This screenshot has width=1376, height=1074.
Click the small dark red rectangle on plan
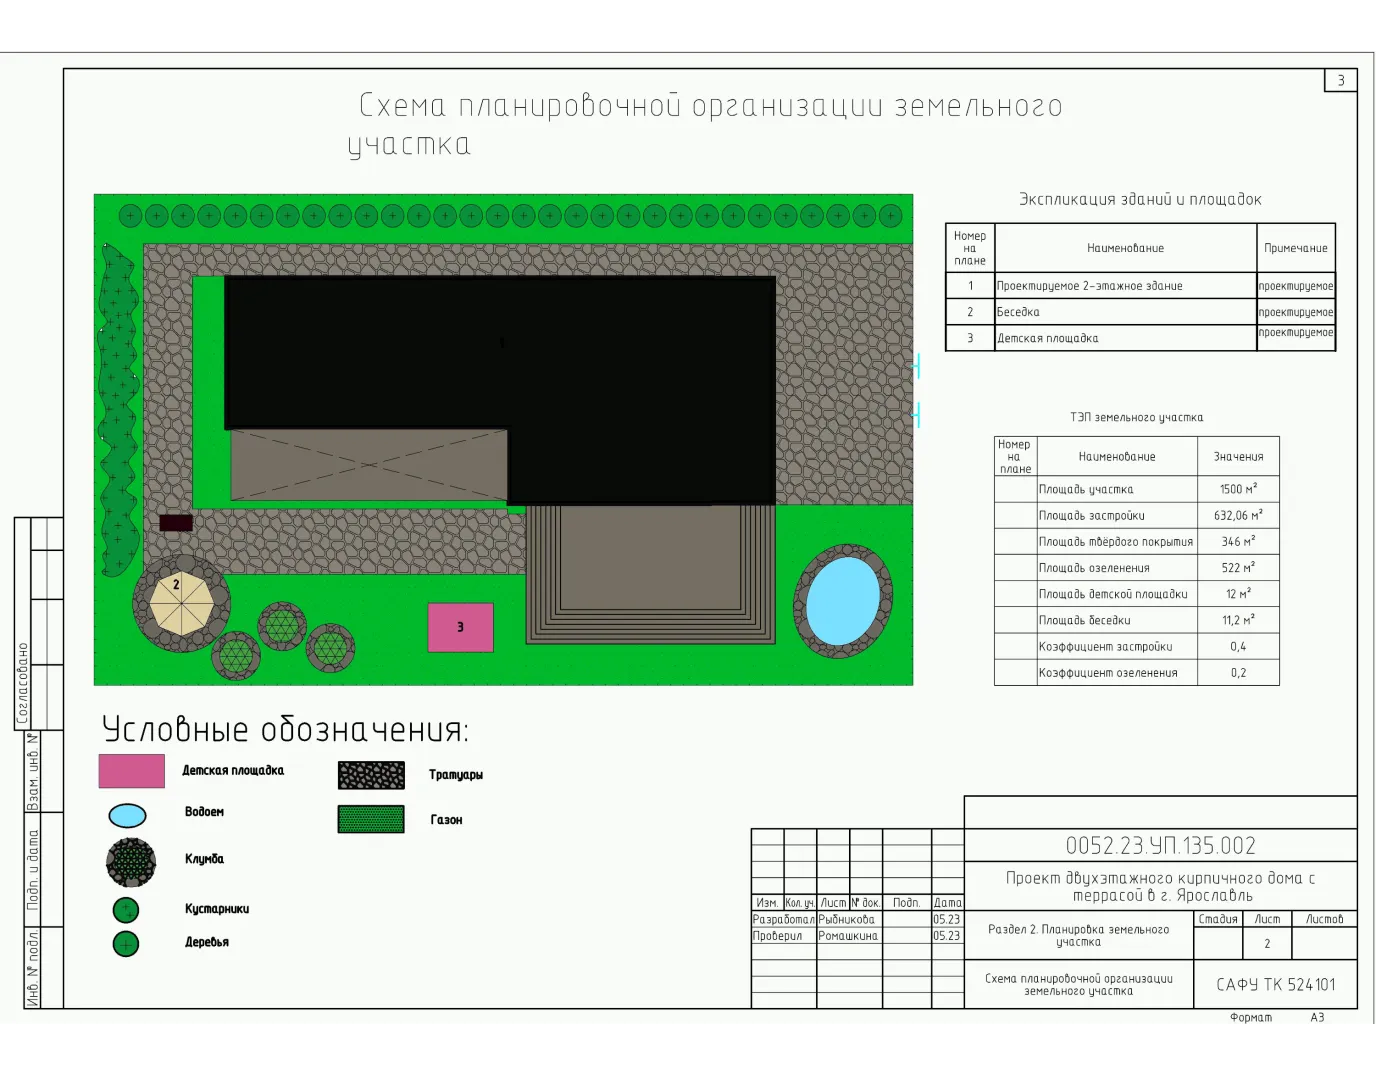pyautogui.click(x=176, y=523)
